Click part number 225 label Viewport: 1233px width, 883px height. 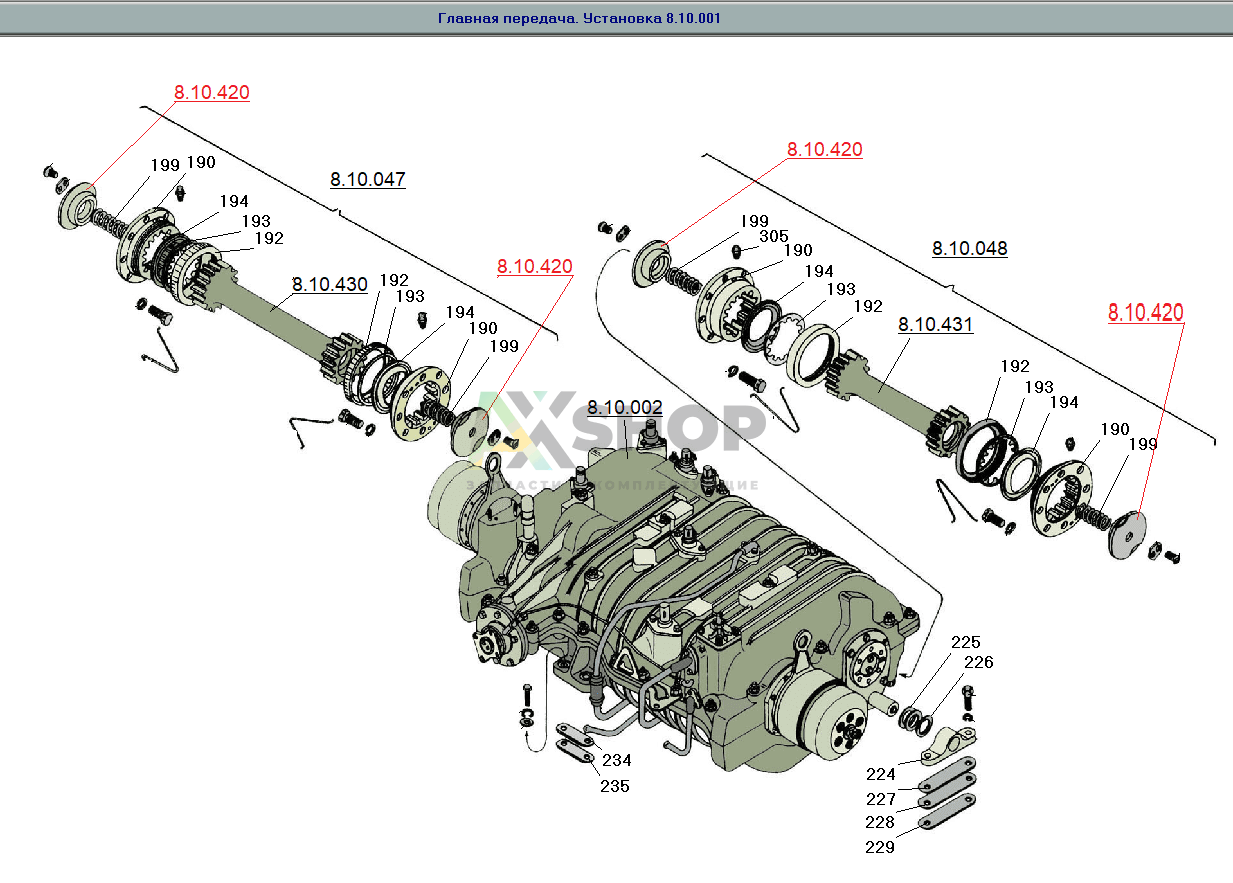pos(965,642)
